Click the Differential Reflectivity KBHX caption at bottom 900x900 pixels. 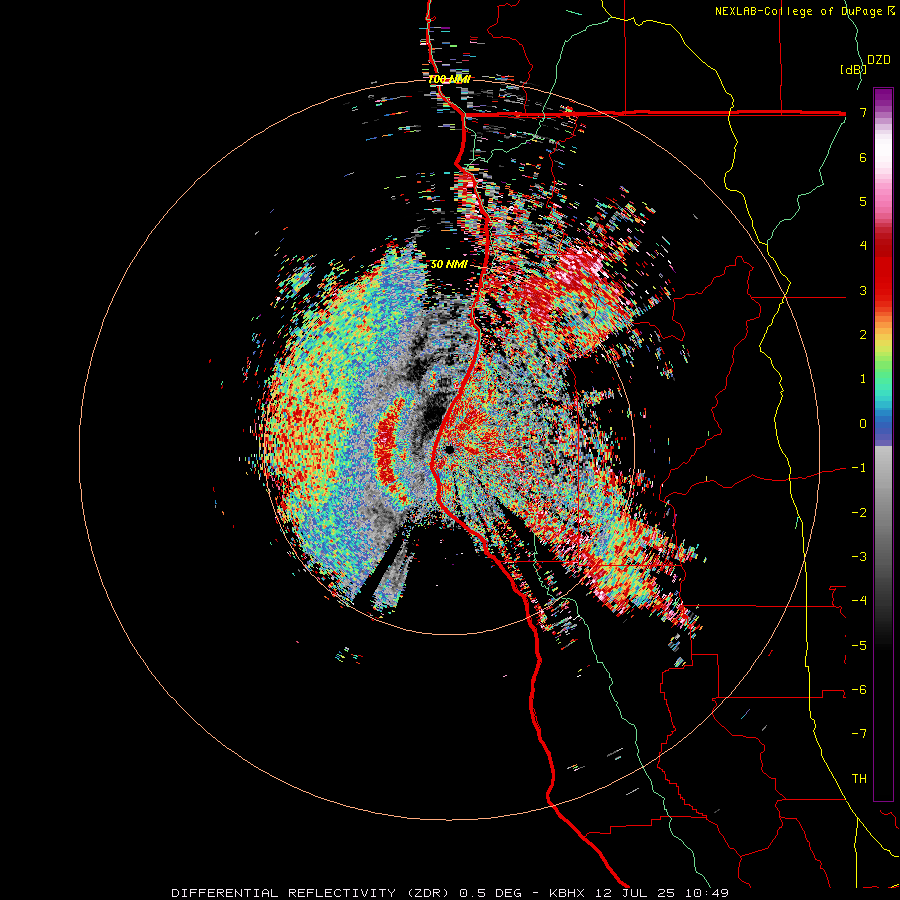450,893
